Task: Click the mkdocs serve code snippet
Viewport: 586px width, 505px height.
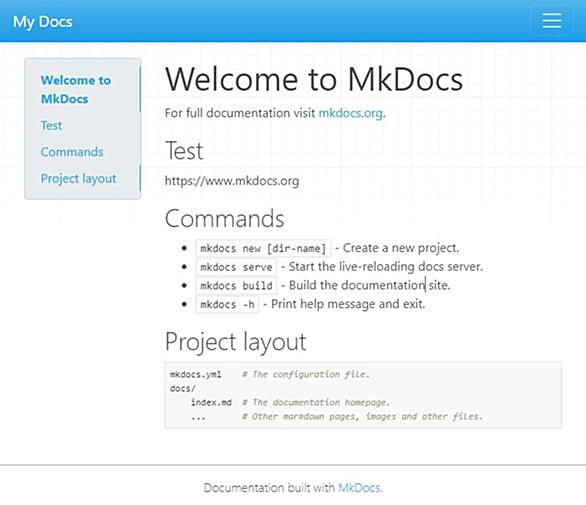Action: [x=236, y=267]
